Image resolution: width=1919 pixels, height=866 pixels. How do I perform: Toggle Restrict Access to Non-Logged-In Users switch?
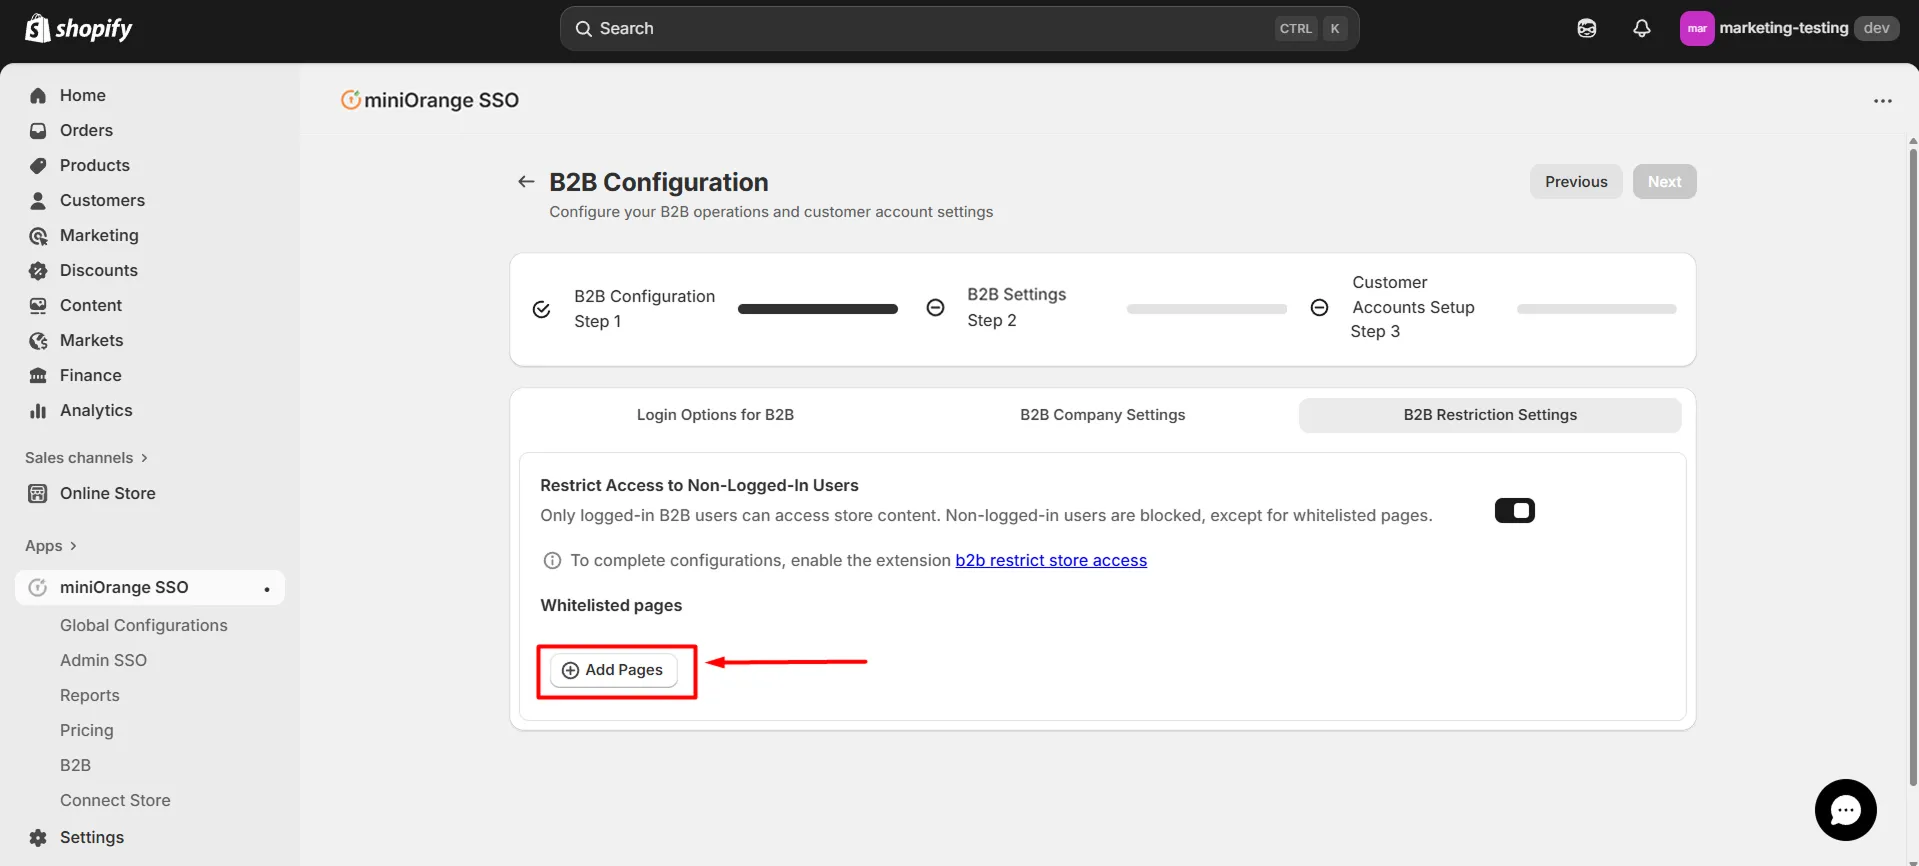pos(1515,511)
